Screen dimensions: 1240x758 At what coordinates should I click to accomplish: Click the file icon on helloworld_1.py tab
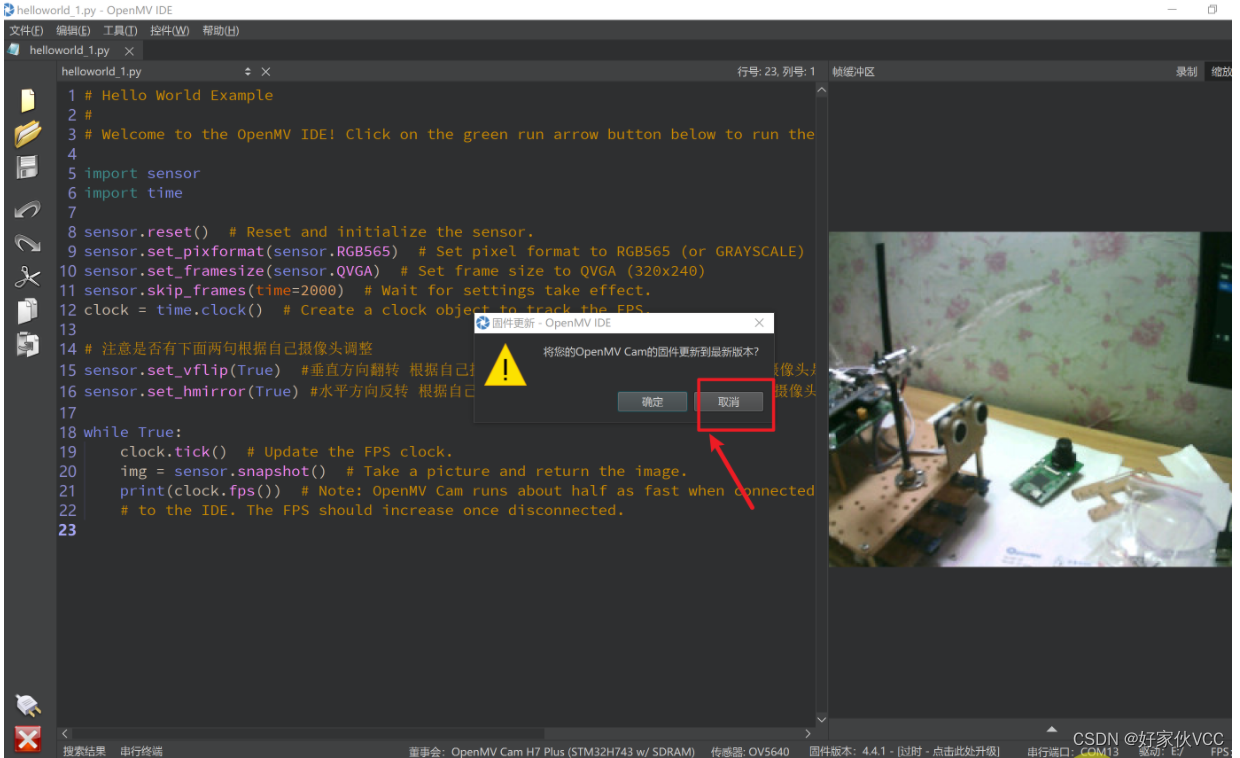[x=14, y=50]
